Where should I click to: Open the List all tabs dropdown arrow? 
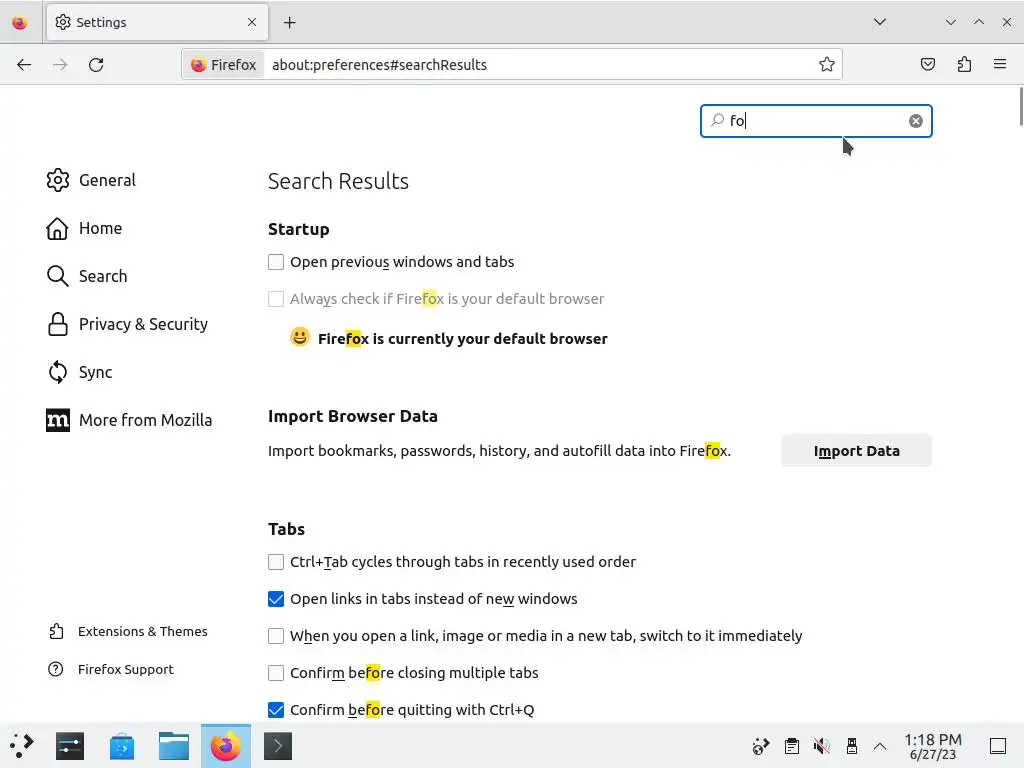click(x=880, y=22)
